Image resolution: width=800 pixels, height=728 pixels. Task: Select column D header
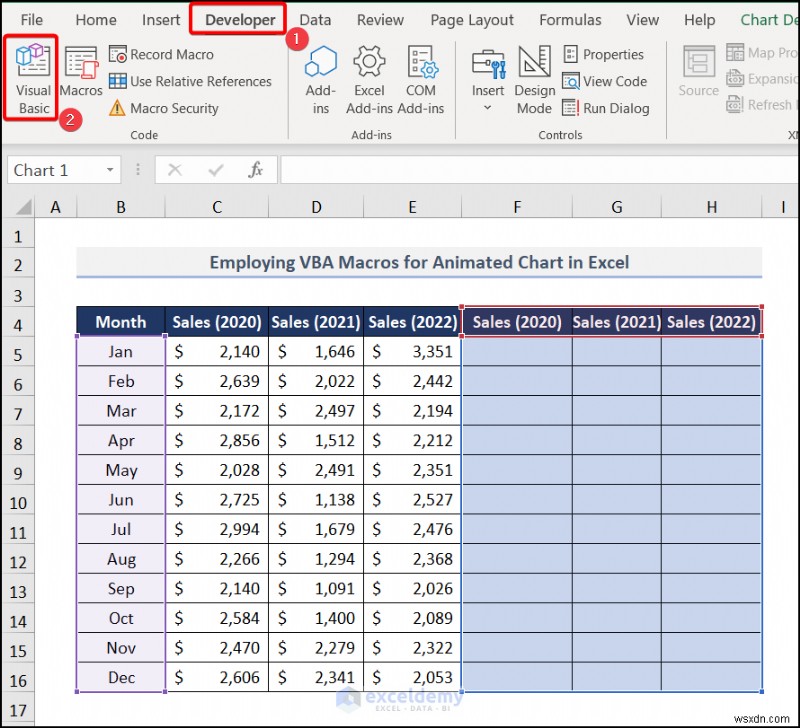316,207
